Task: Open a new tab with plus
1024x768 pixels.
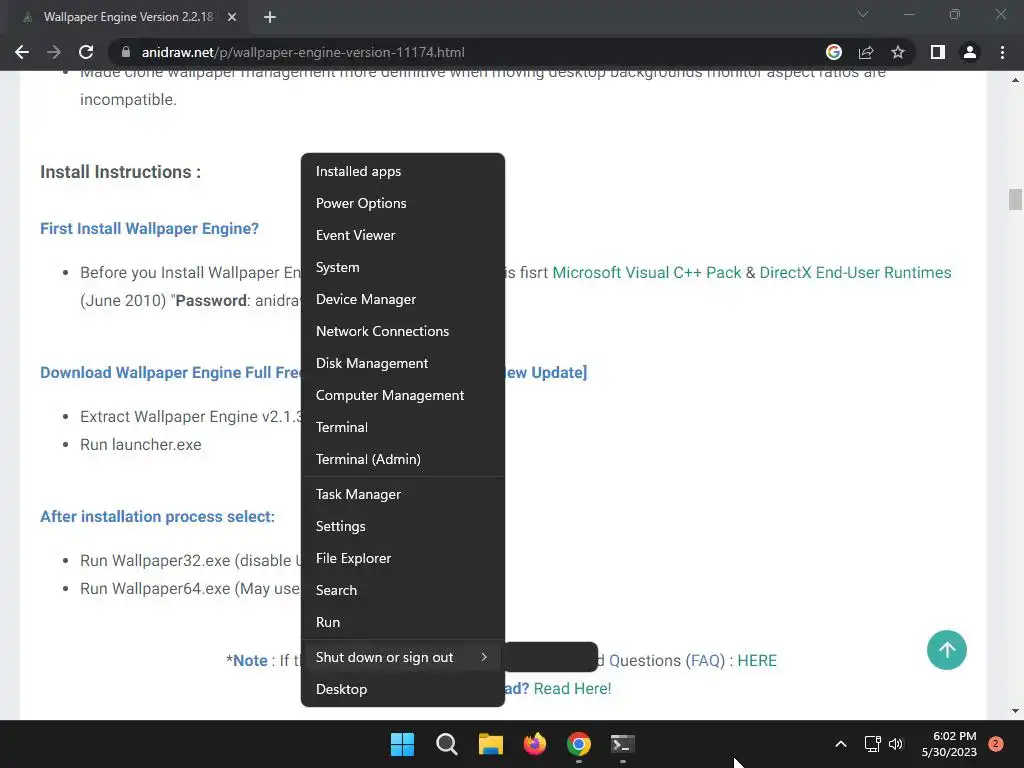Action: pyautogui.click(x=270, y=18)
